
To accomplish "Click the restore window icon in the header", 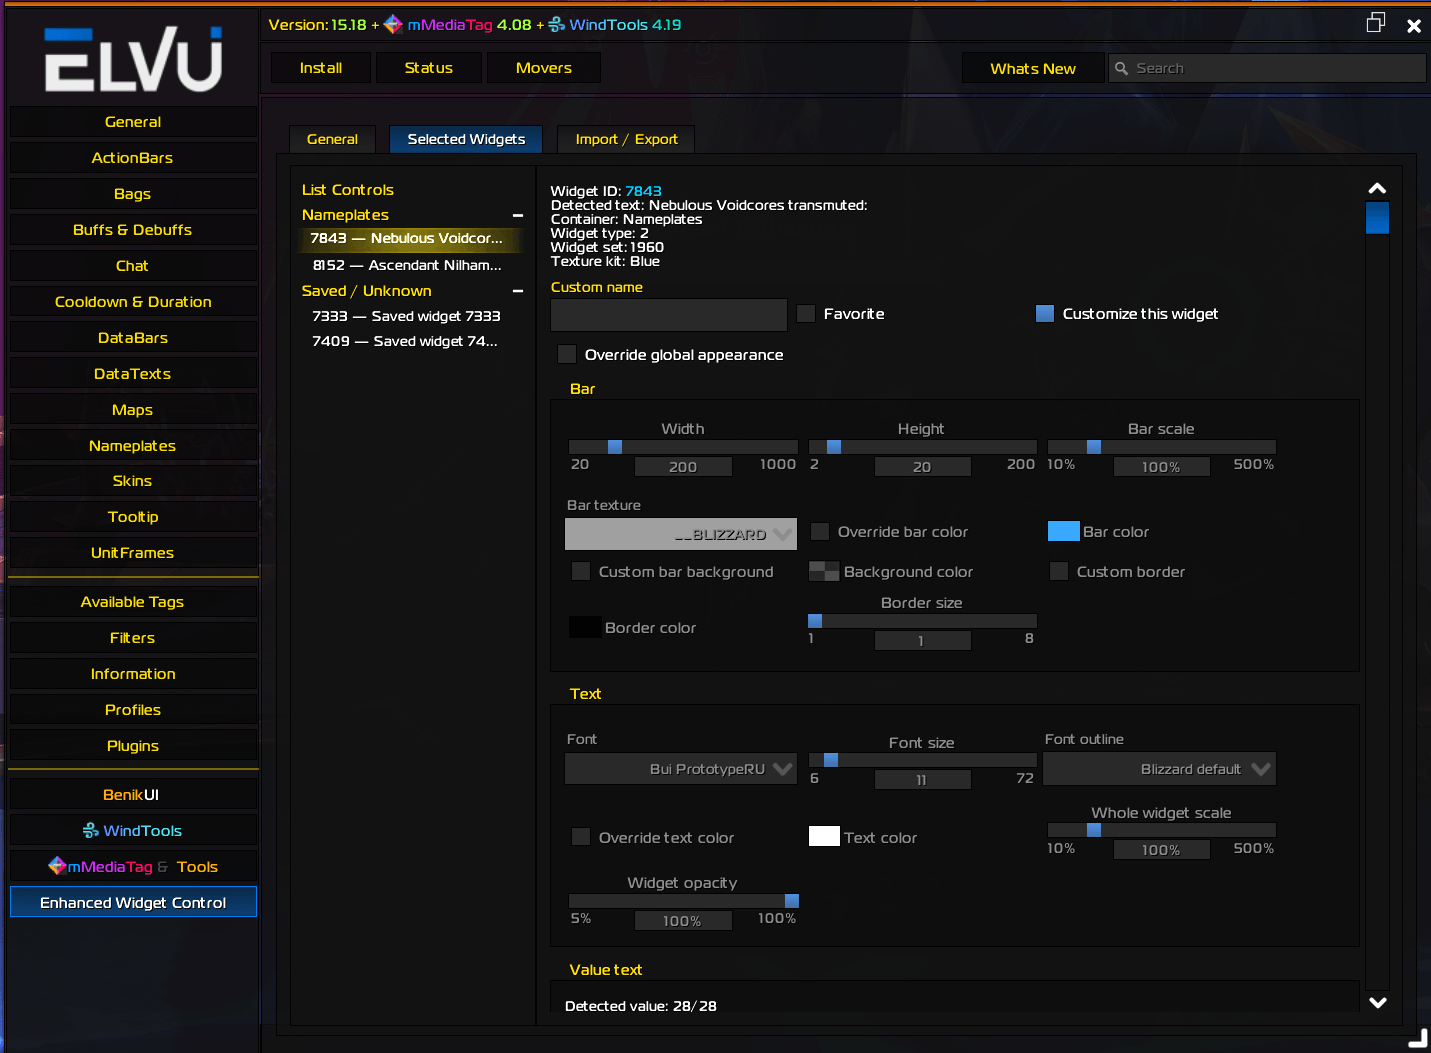I will click(1376, 23).
